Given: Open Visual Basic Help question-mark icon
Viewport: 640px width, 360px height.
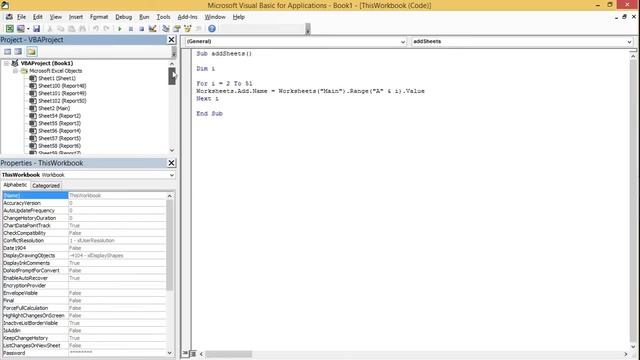Looking at the screenshot, I should (211, 29).
